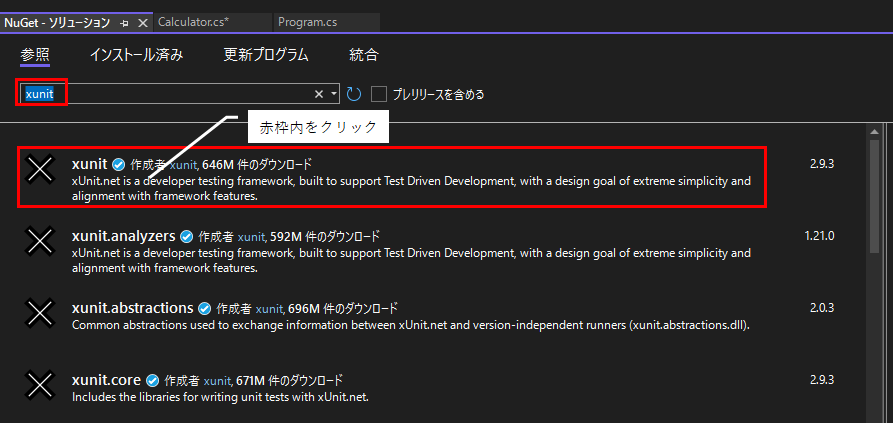
Task: Click the package list vertical scrollbar thumb
Action: point(874,195)
